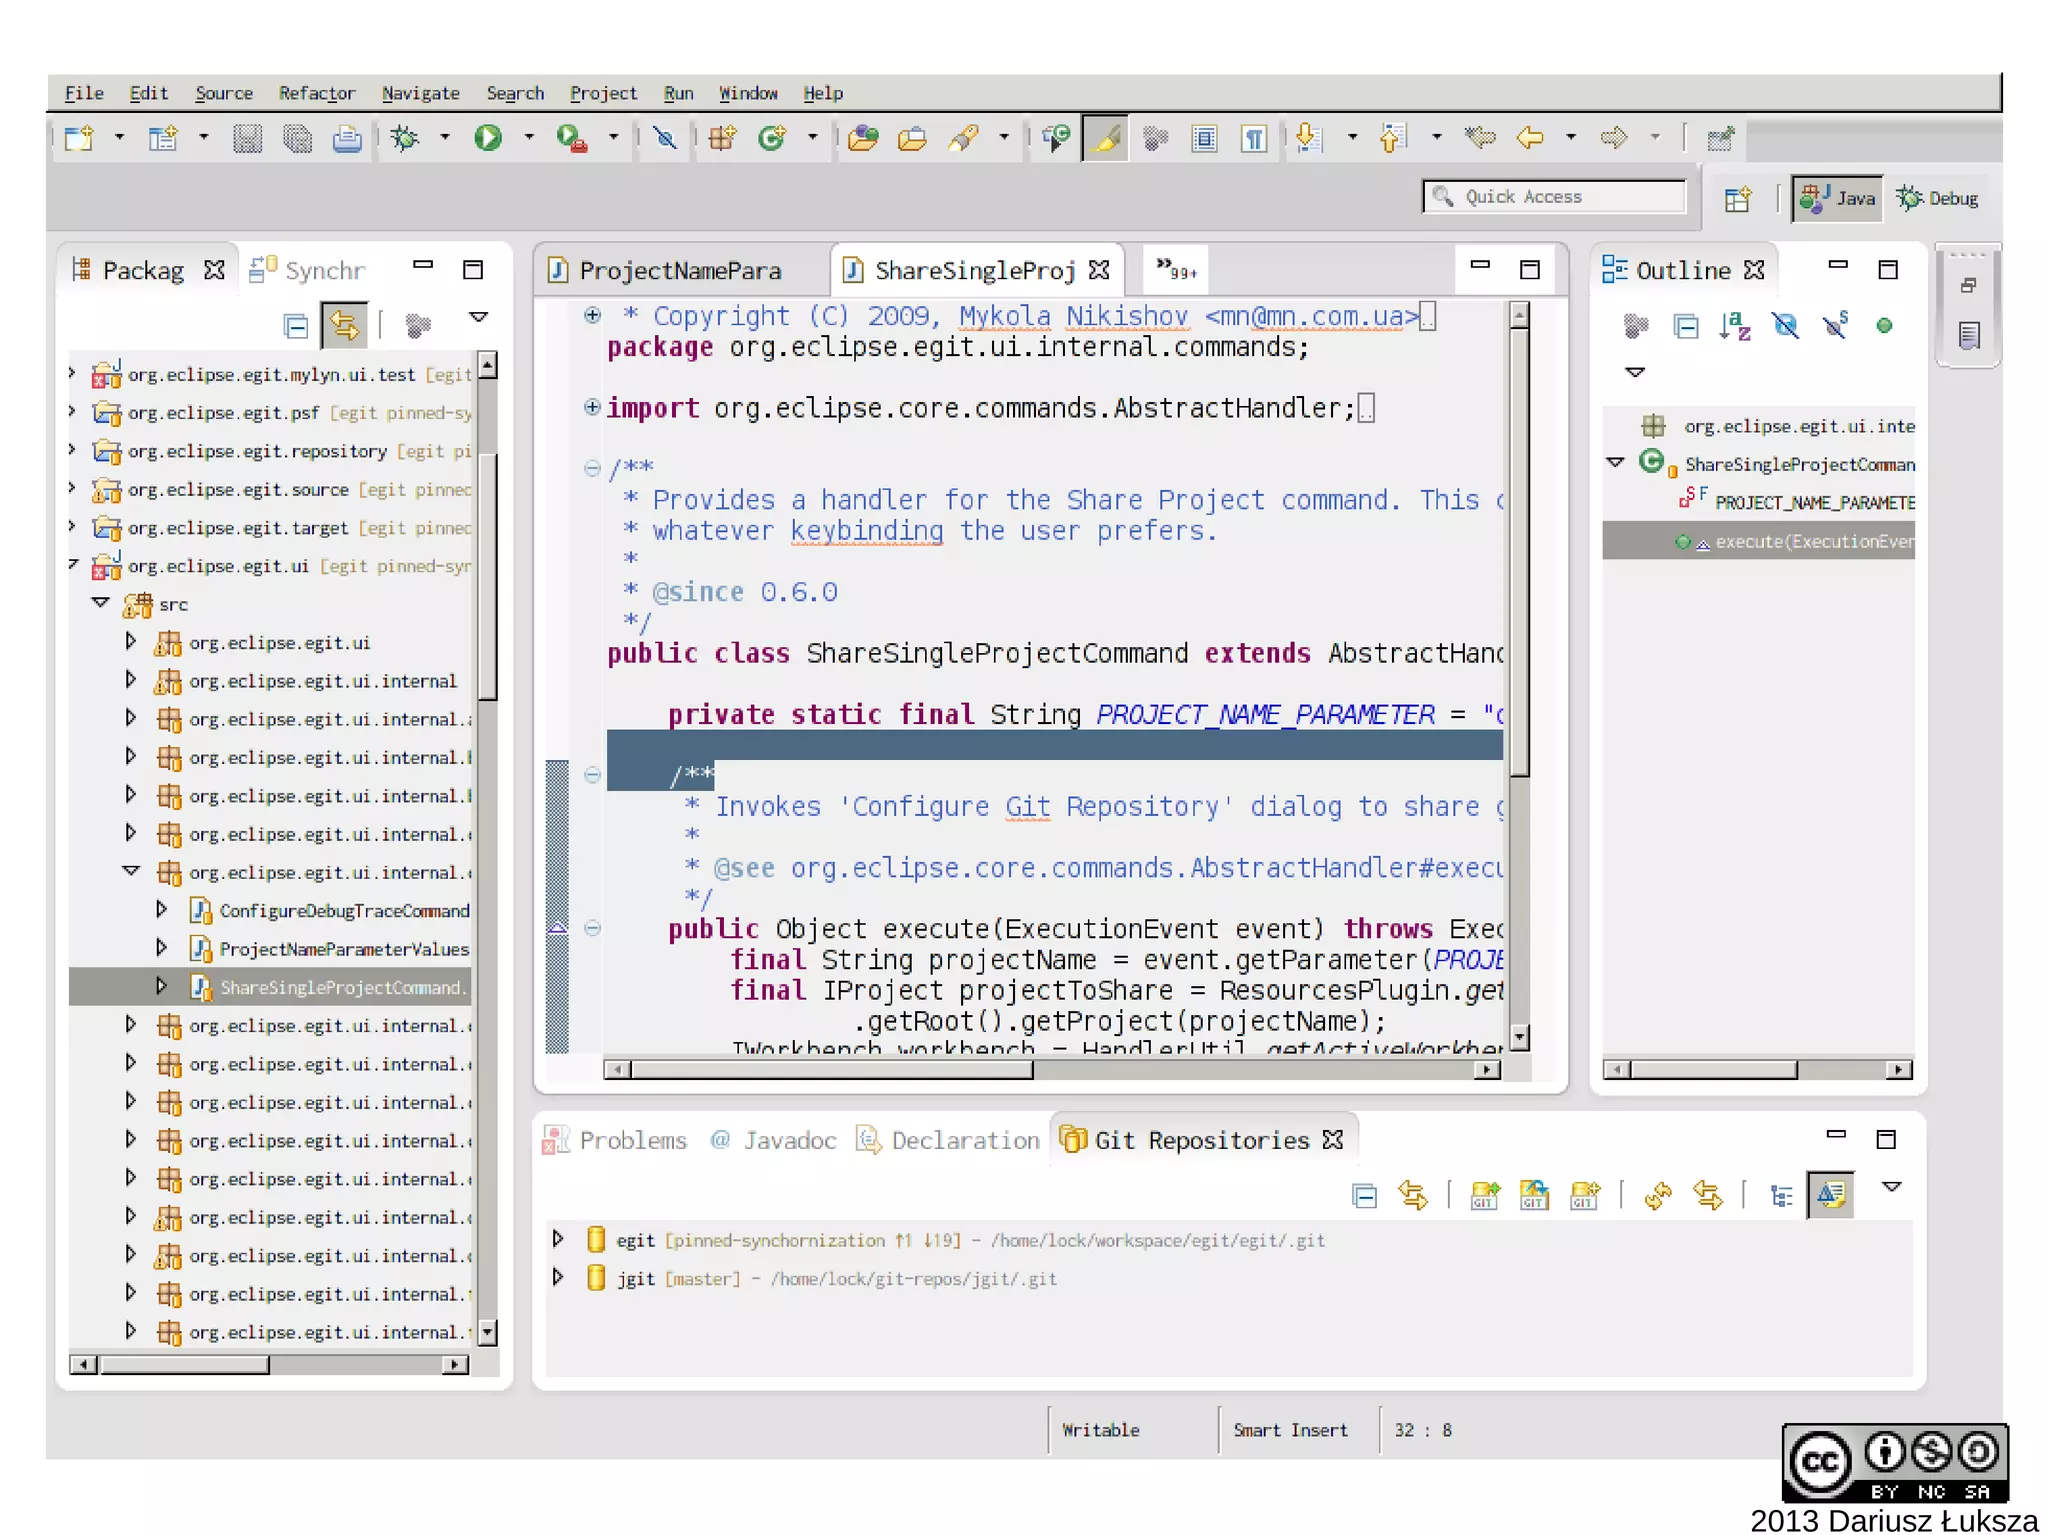The image size is (2048, 1535).
Task: Click the Debug bug icon in toolbar
Action: [405, 138]
